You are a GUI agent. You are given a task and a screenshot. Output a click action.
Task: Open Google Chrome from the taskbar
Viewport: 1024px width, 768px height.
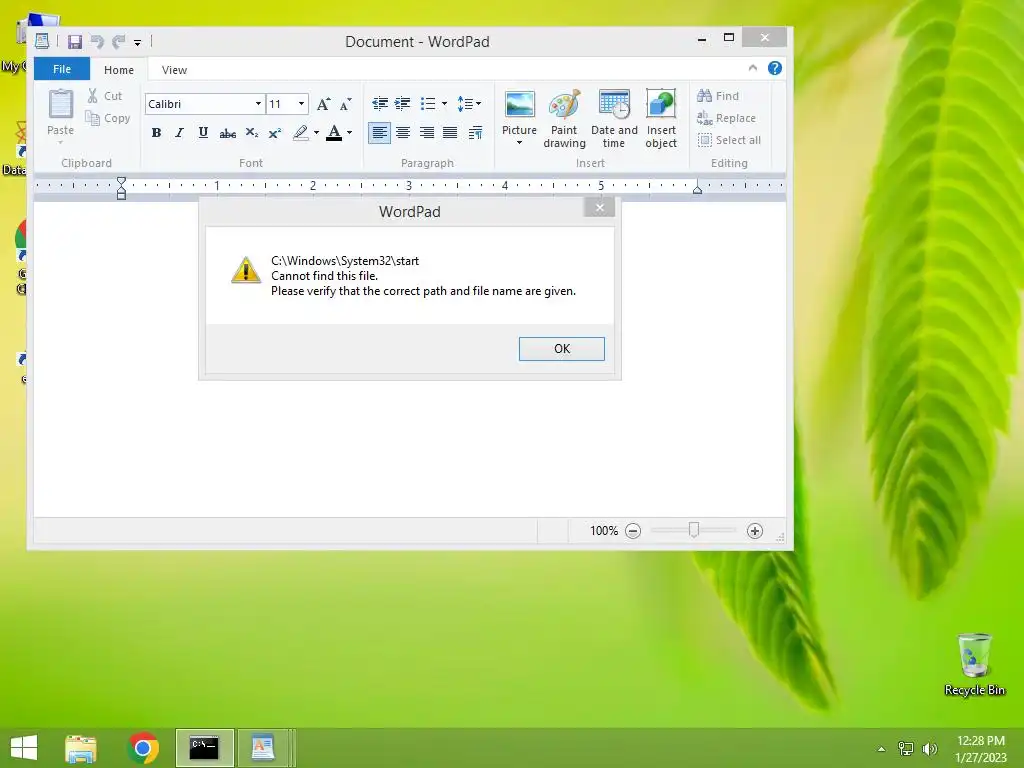click(x=143, y=748)
